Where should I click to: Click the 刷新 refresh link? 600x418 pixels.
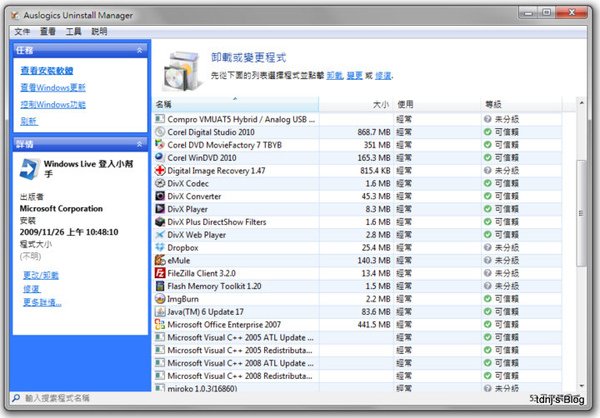[x=29, y=121]
